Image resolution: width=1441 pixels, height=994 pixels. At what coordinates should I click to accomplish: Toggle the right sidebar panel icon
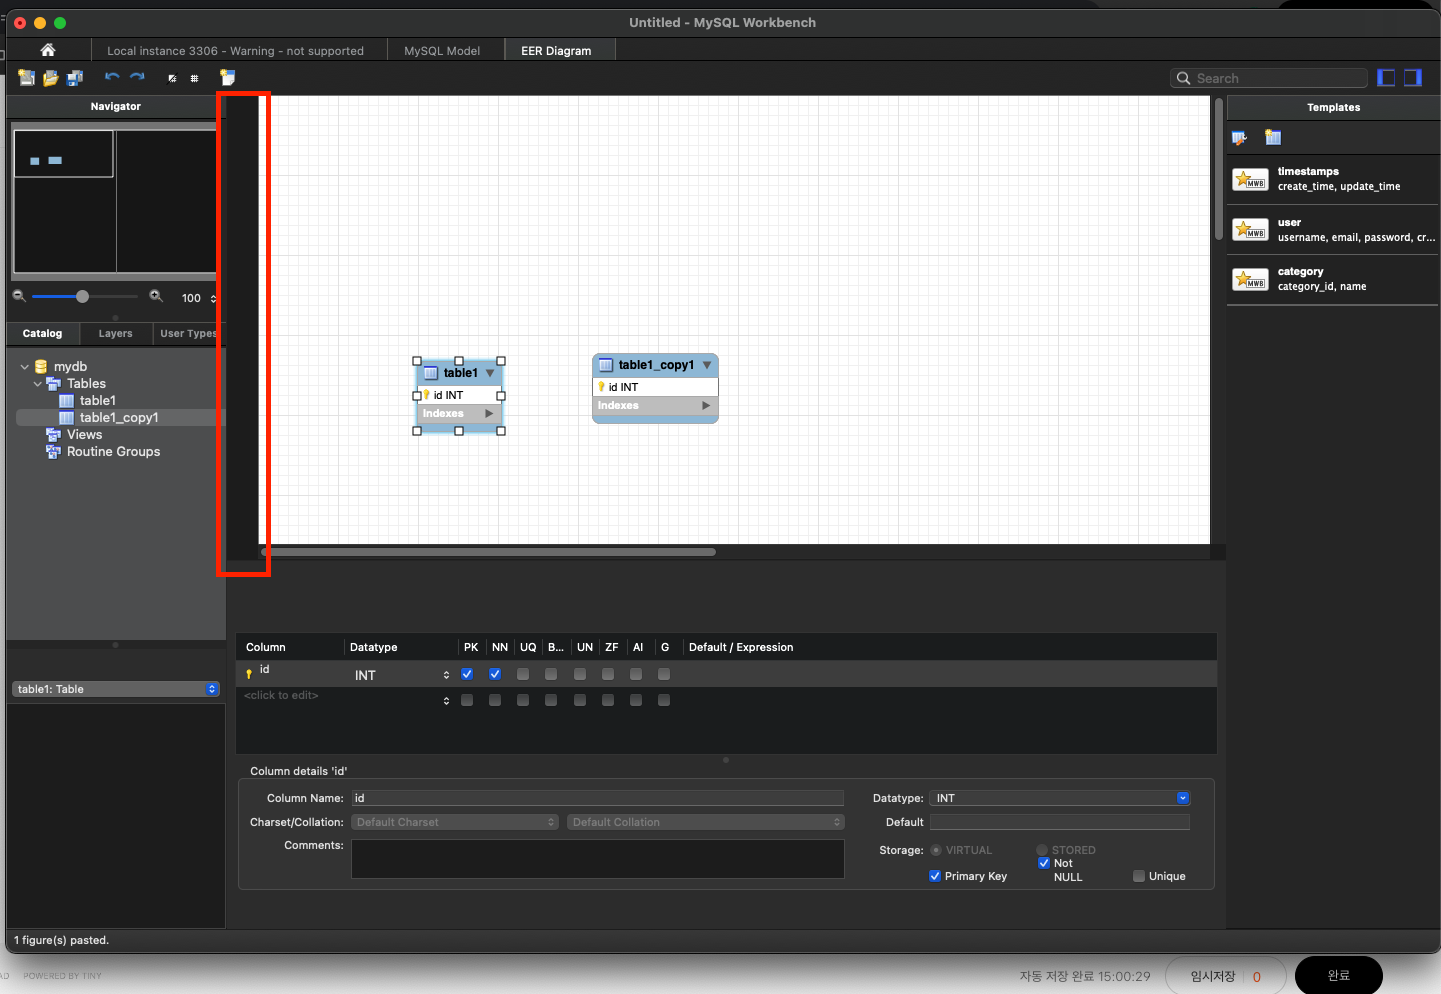(x=1413, y=78)
